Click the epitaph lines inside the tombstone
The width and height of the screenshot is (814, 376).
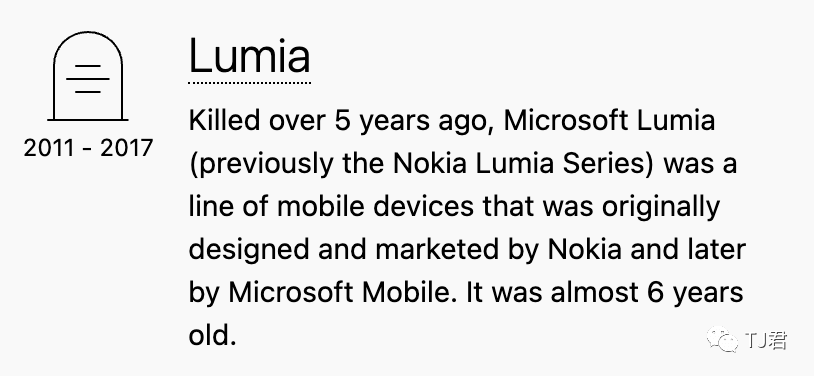coord(88,79)
